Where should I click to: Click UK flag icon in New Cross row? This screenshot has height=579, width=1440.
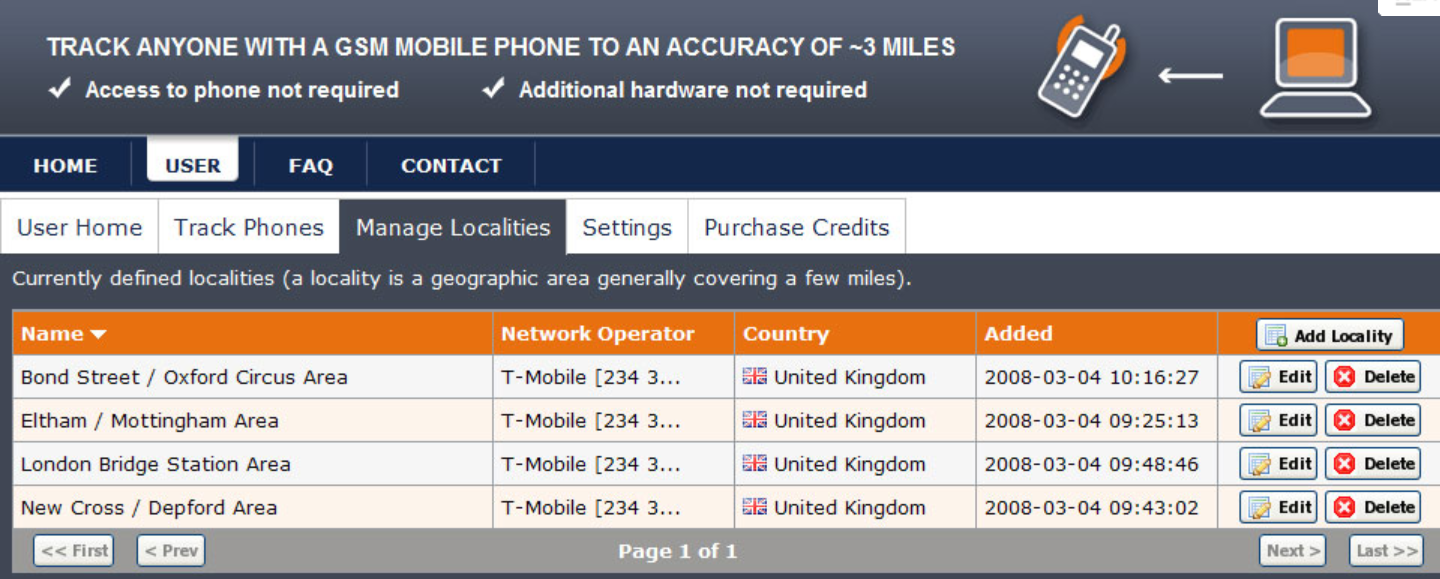tap(754, 507)
